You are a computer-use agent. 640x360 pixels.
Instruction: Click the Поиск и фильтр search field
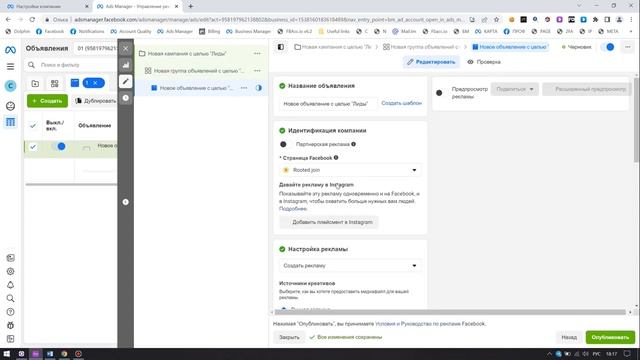coord(71,65)
